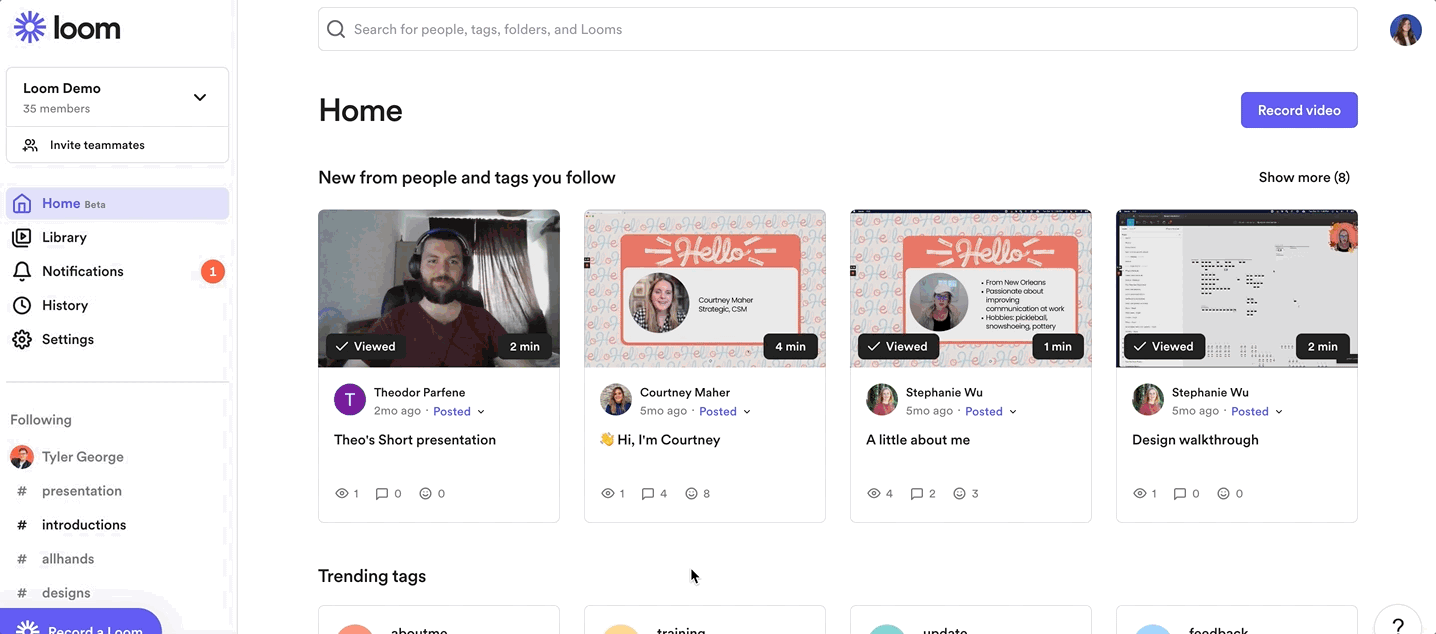Image resolution: width=1436 pixels, height=634 pixels.
Task: Expand the Loom Demo workspace switcher
Action: coord(200,97)
